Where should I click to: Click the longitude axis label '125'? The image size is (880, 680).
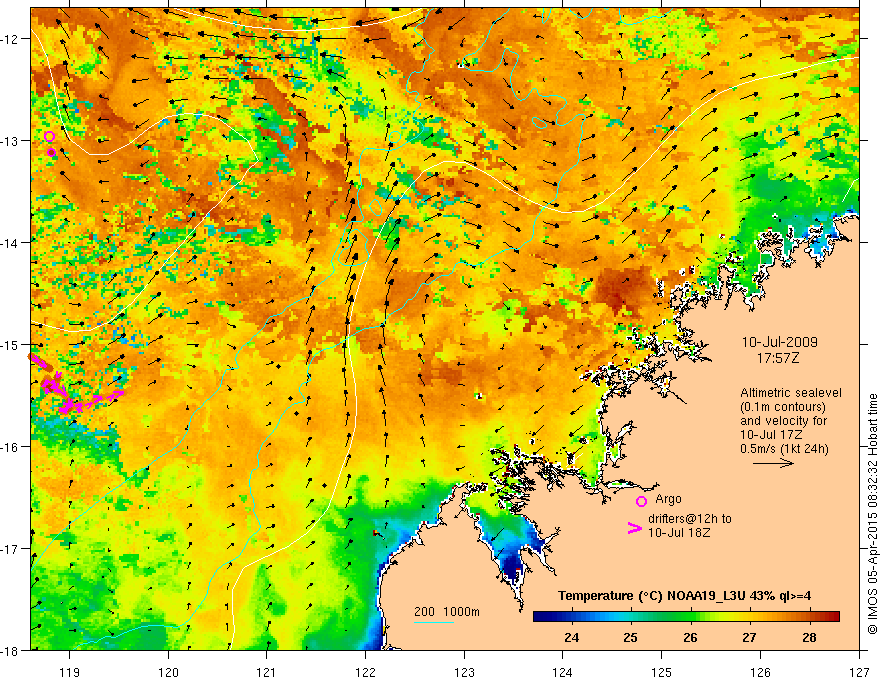662,672
